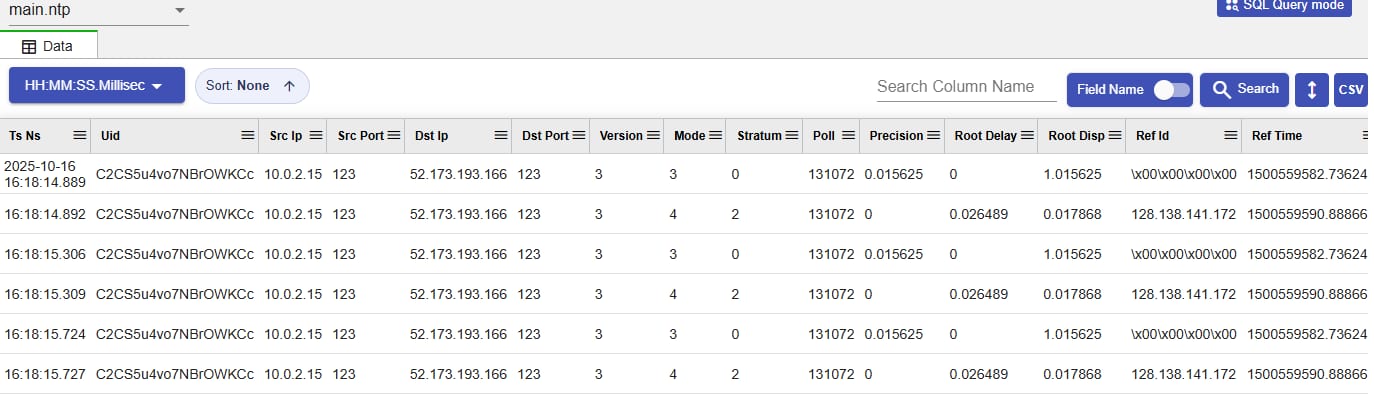Click Root Delay 0.026489 in 16:18:15.309 row
The image size is (1374, 395).
[x=979, y=294]
